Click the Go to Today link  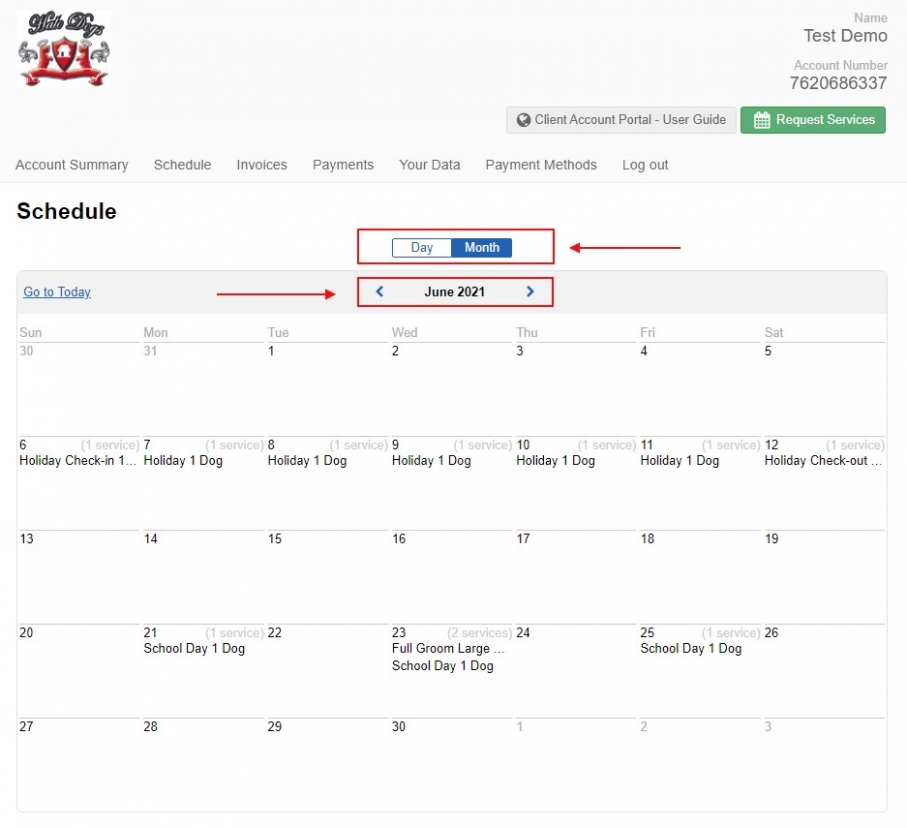click(x=57, y=292)
